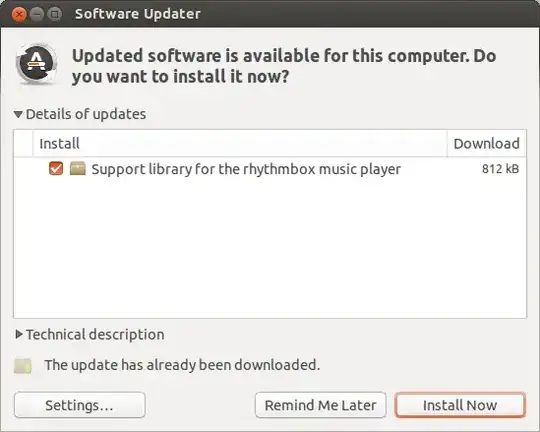Open the Settings... dialog
540x432 pixels.
point(80,405)
